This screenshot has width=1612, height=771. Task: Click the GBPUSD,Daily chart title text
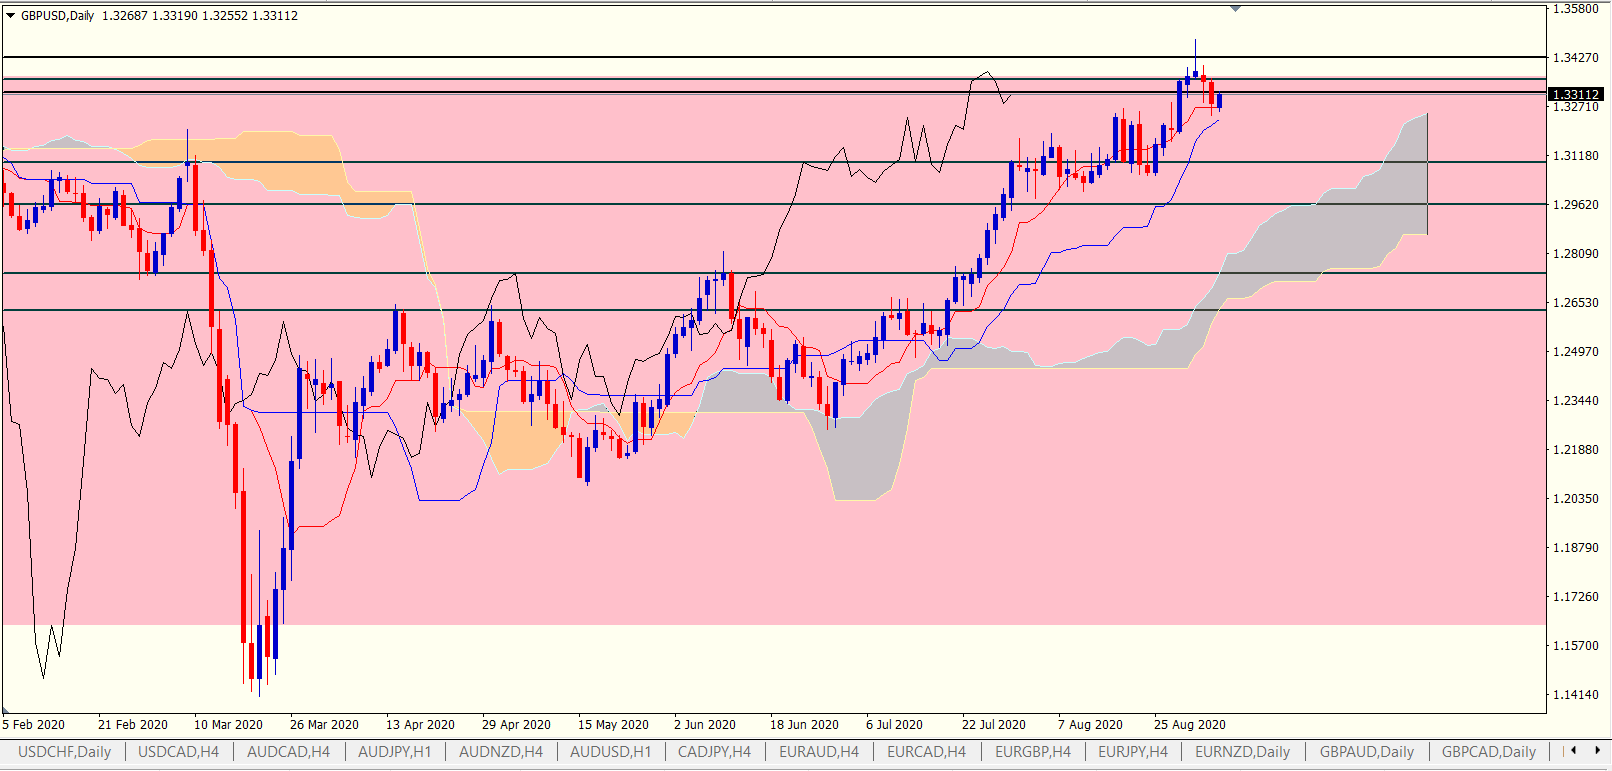point(58,16)
